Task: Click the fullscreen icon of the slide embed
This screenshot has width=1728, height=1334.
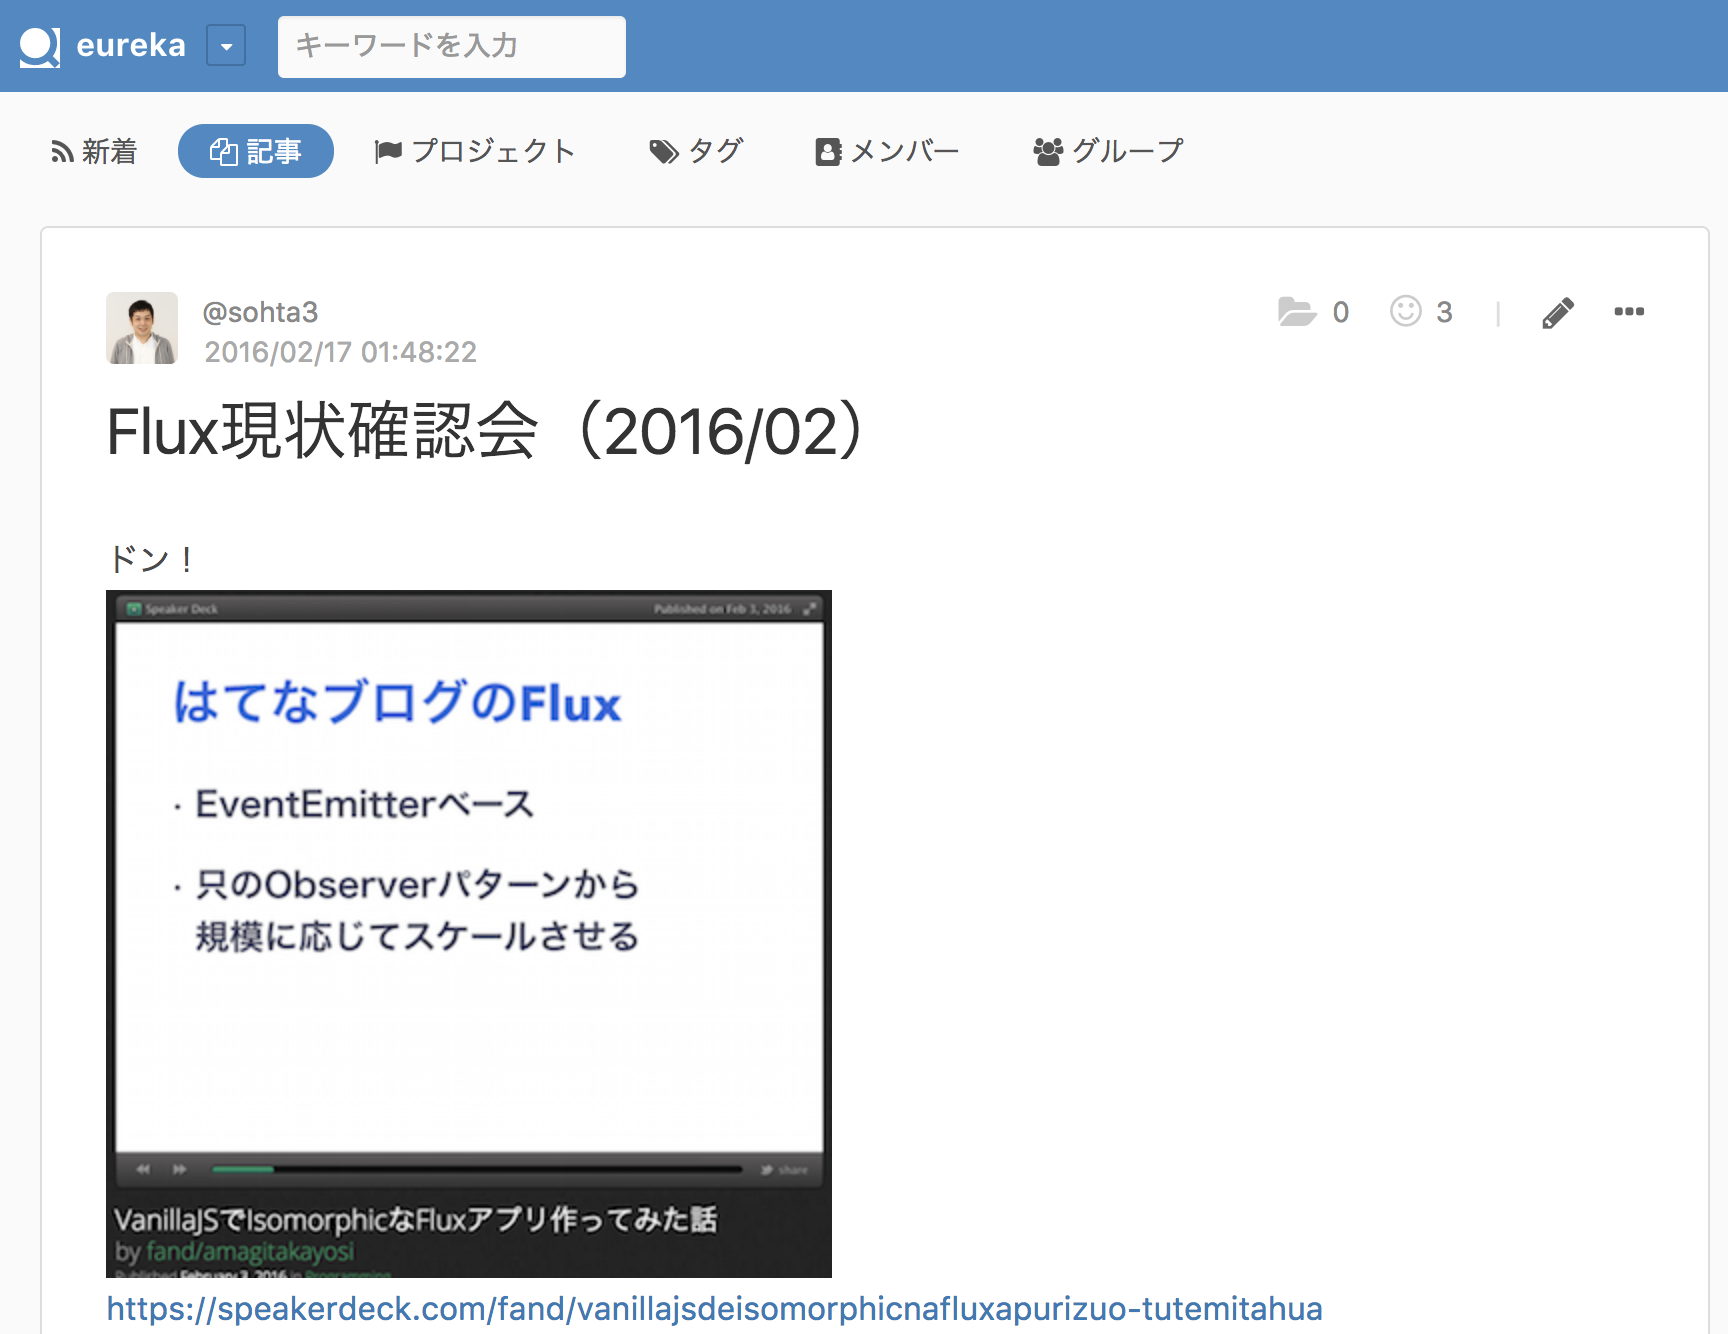Action: pos(809,608)
